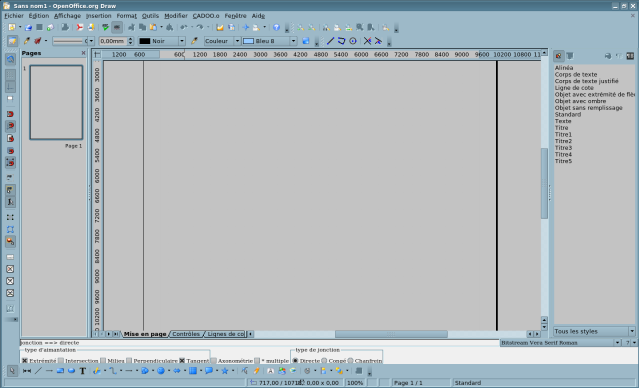Switch to the Contrôles tab

(186, 334)
